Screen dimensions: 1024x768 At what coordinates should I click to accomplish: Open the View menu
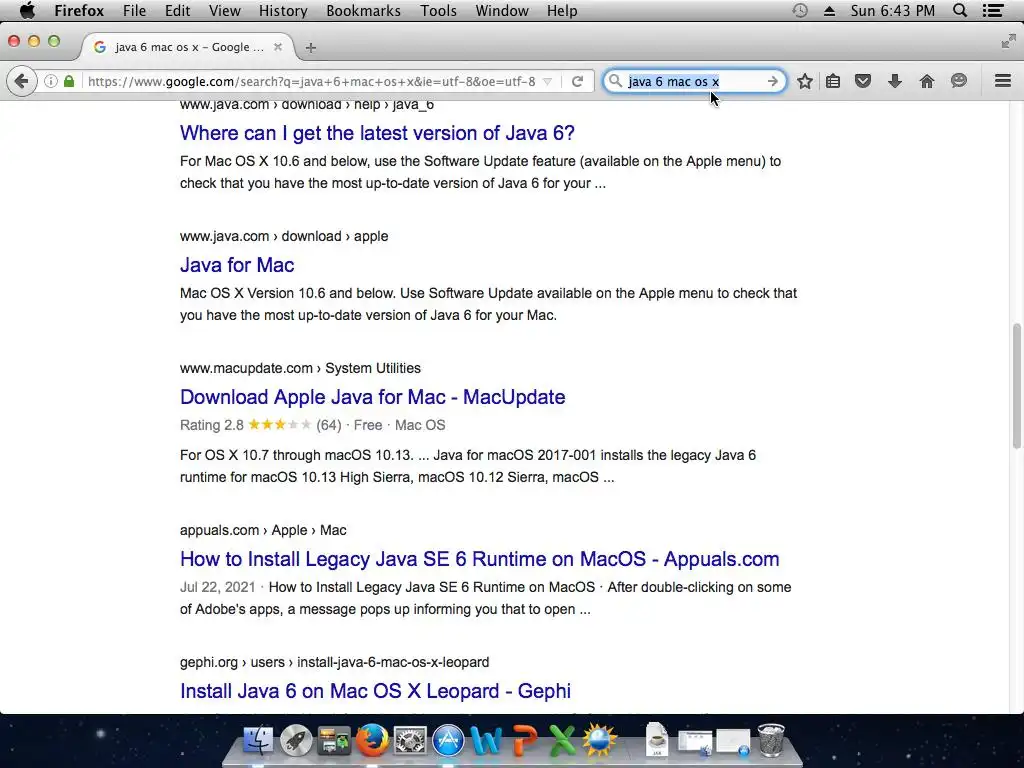click(225, 10)
